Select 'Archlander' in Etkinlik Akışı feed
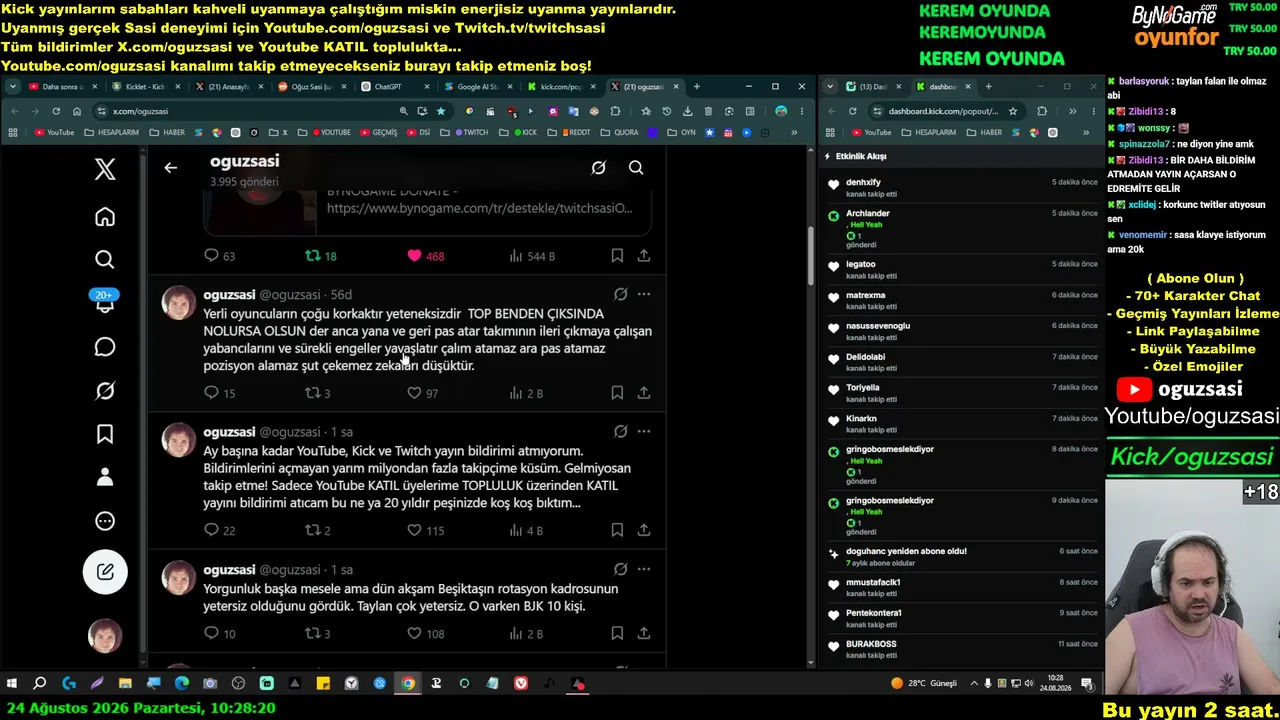This screenshot has width=1280, height=720. click(868, 213)
